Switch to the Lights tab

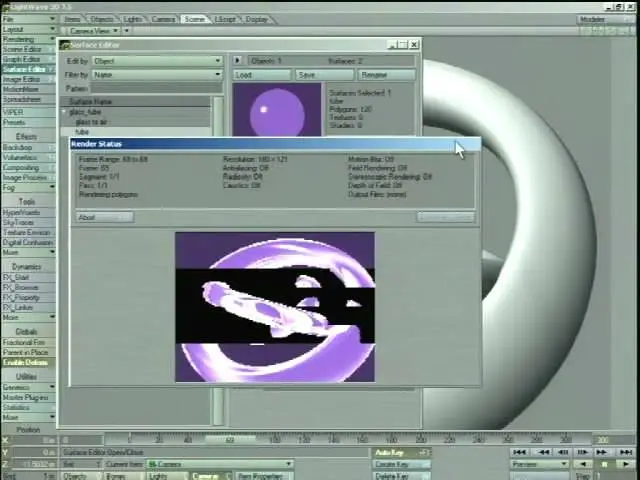132,19
